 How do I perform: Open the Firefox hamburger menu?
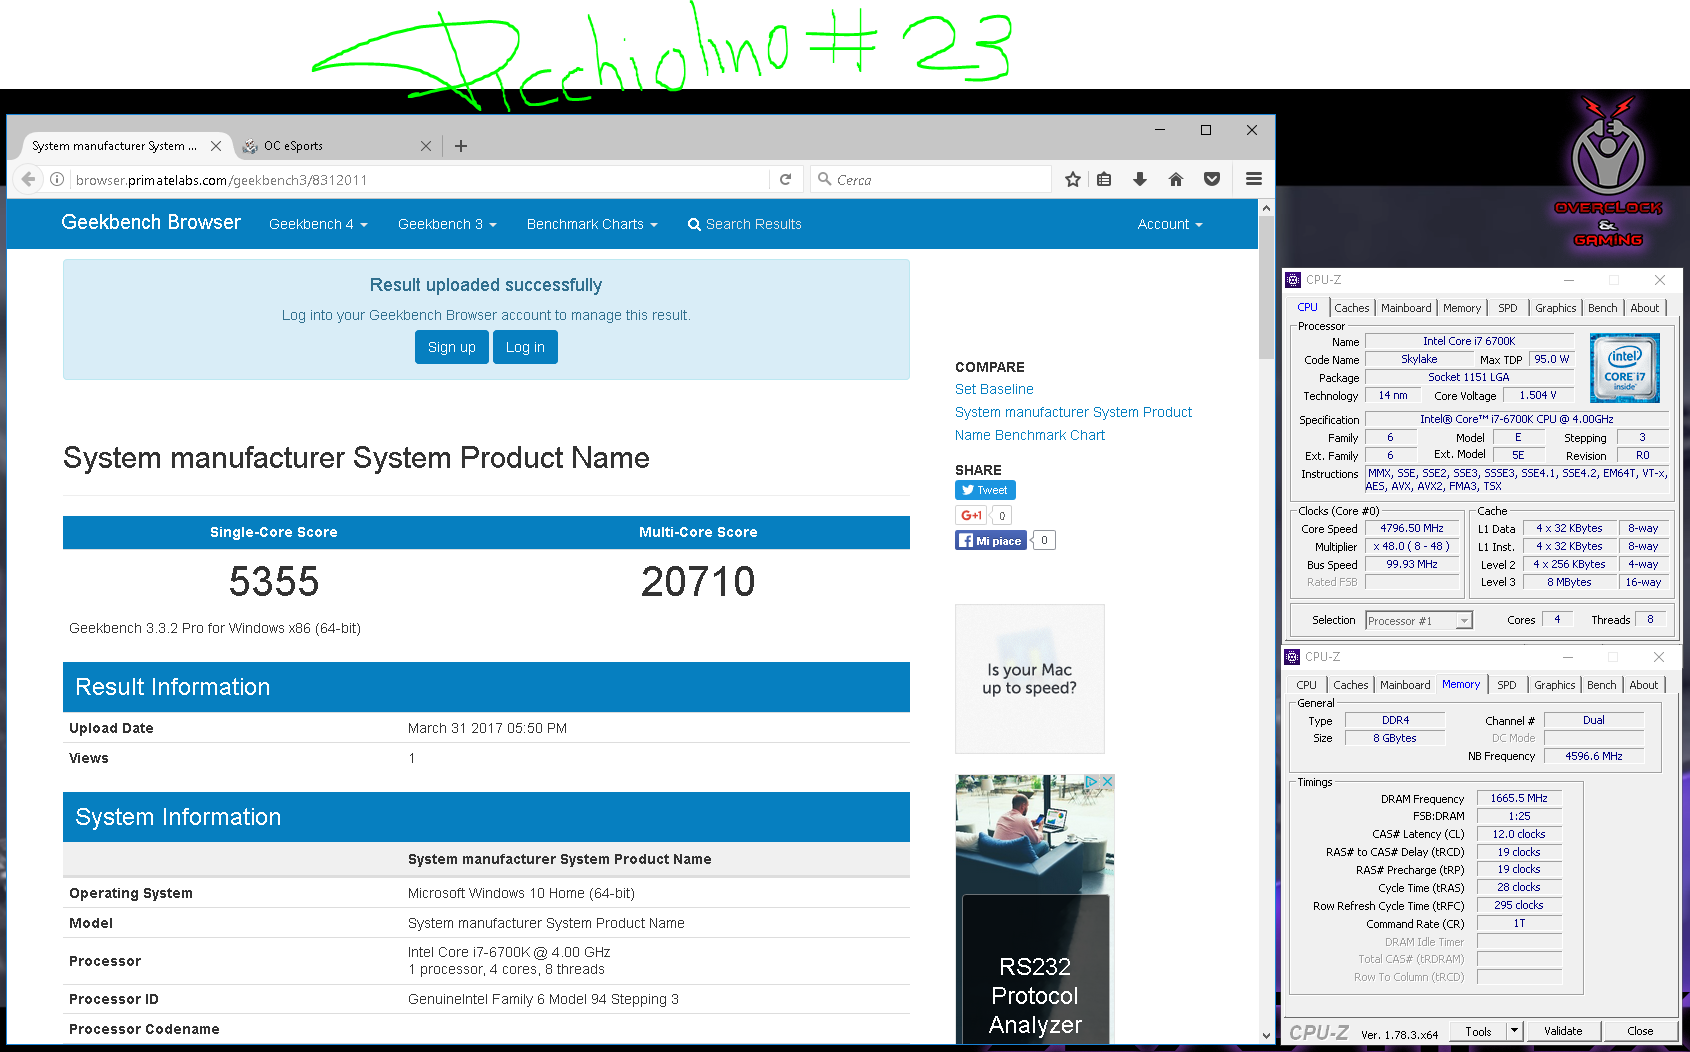[1254, 179]
